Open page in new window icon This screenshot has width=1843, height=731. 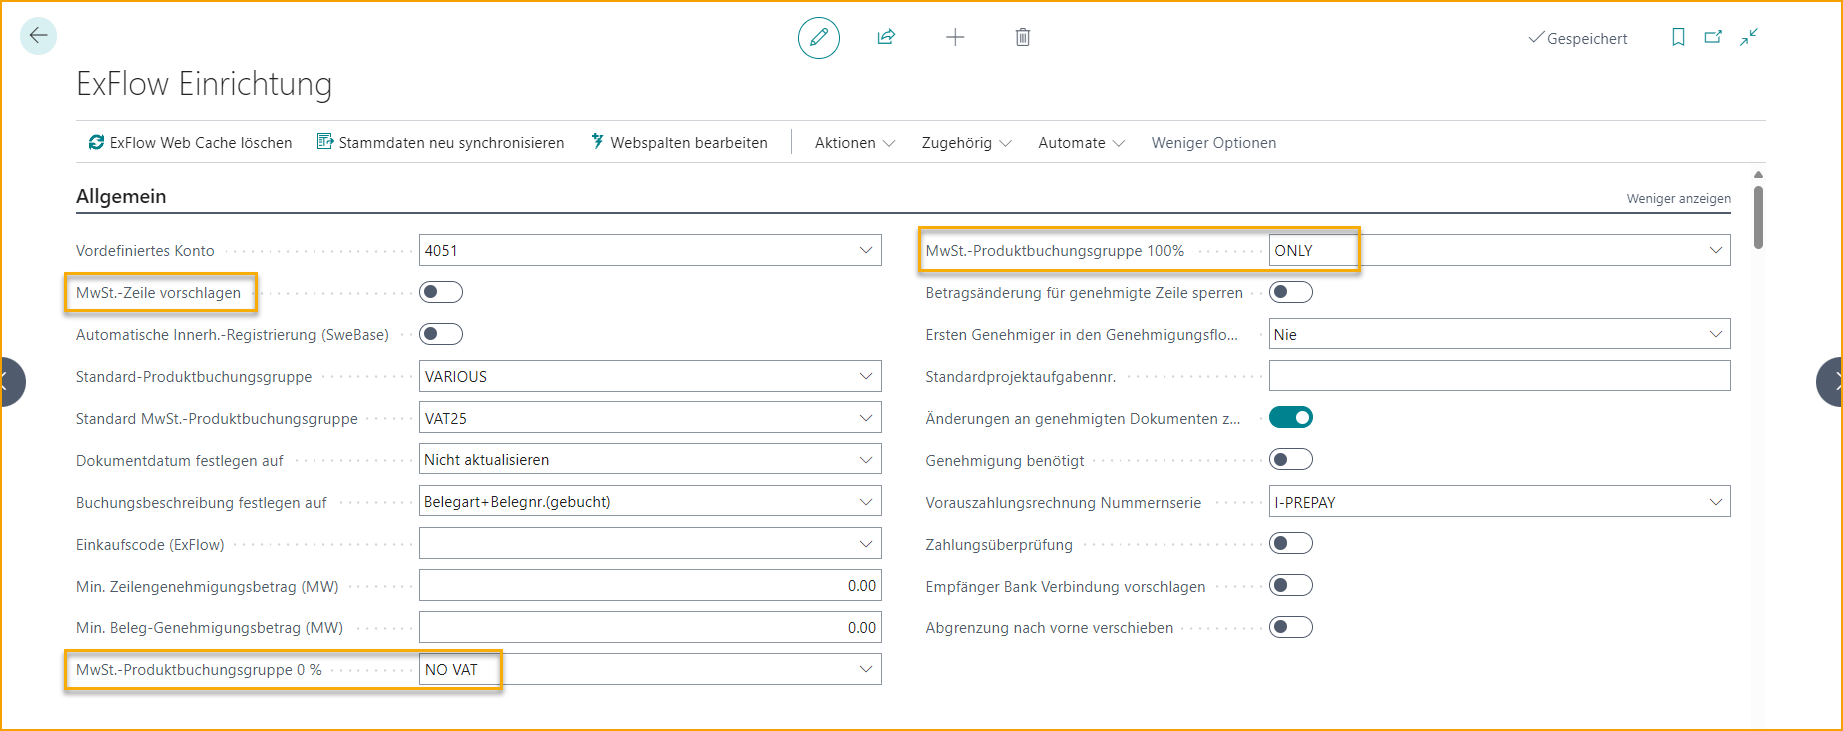pos(1713,37)
